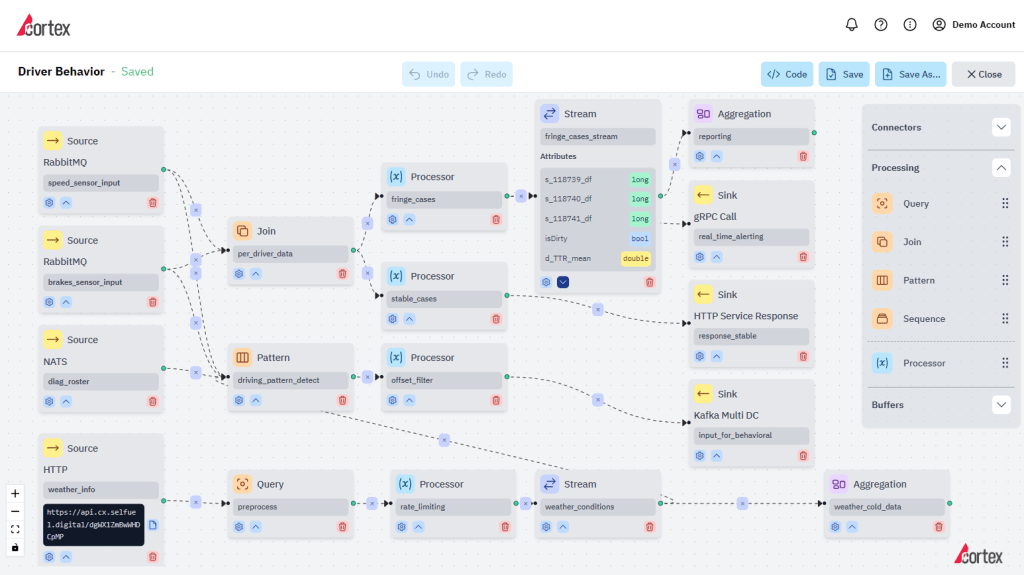Toggle the canvas lock control
The height and width of the screenshot is (575, 1024).
coord(15,547)
